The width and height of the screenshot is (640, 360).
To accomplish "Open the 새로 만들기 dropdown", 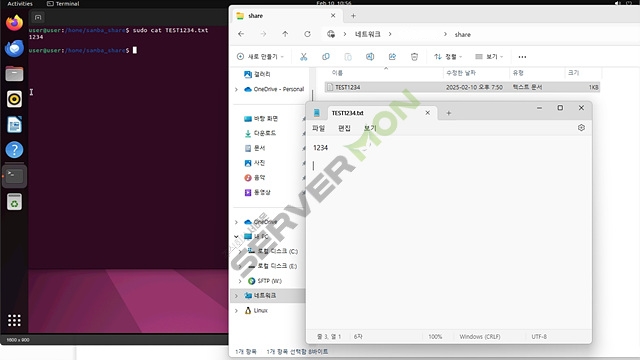I will click(x=260, y=57).
